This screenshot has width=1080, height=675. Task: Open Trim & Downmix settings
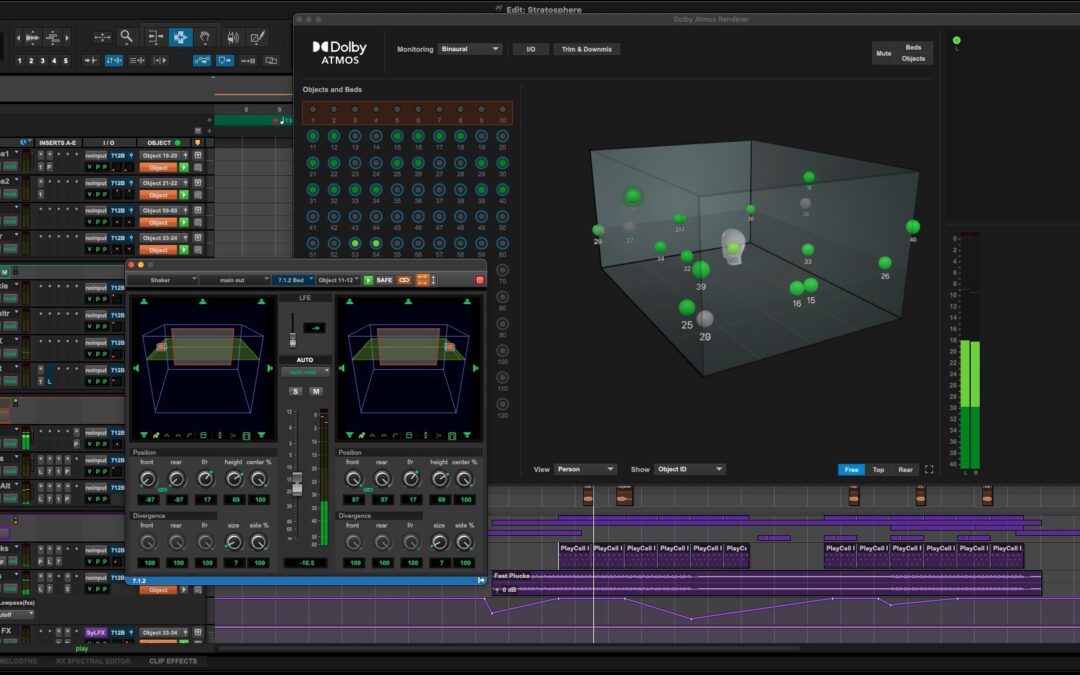tap(587, 49)
